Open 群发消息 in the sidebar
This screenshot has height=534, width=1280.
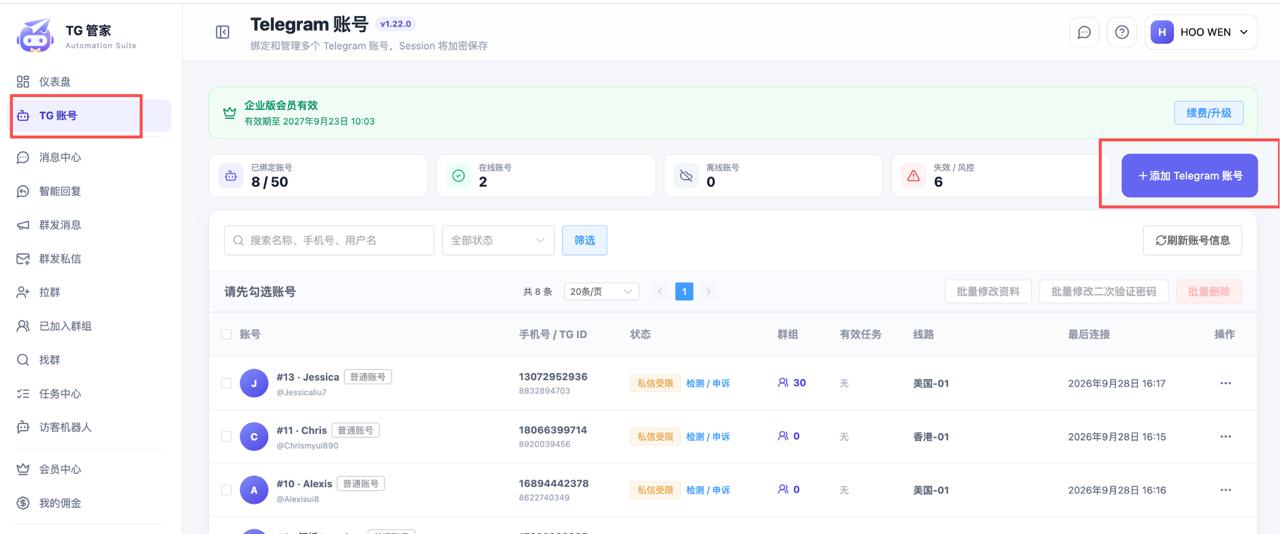tap(60, 225)
